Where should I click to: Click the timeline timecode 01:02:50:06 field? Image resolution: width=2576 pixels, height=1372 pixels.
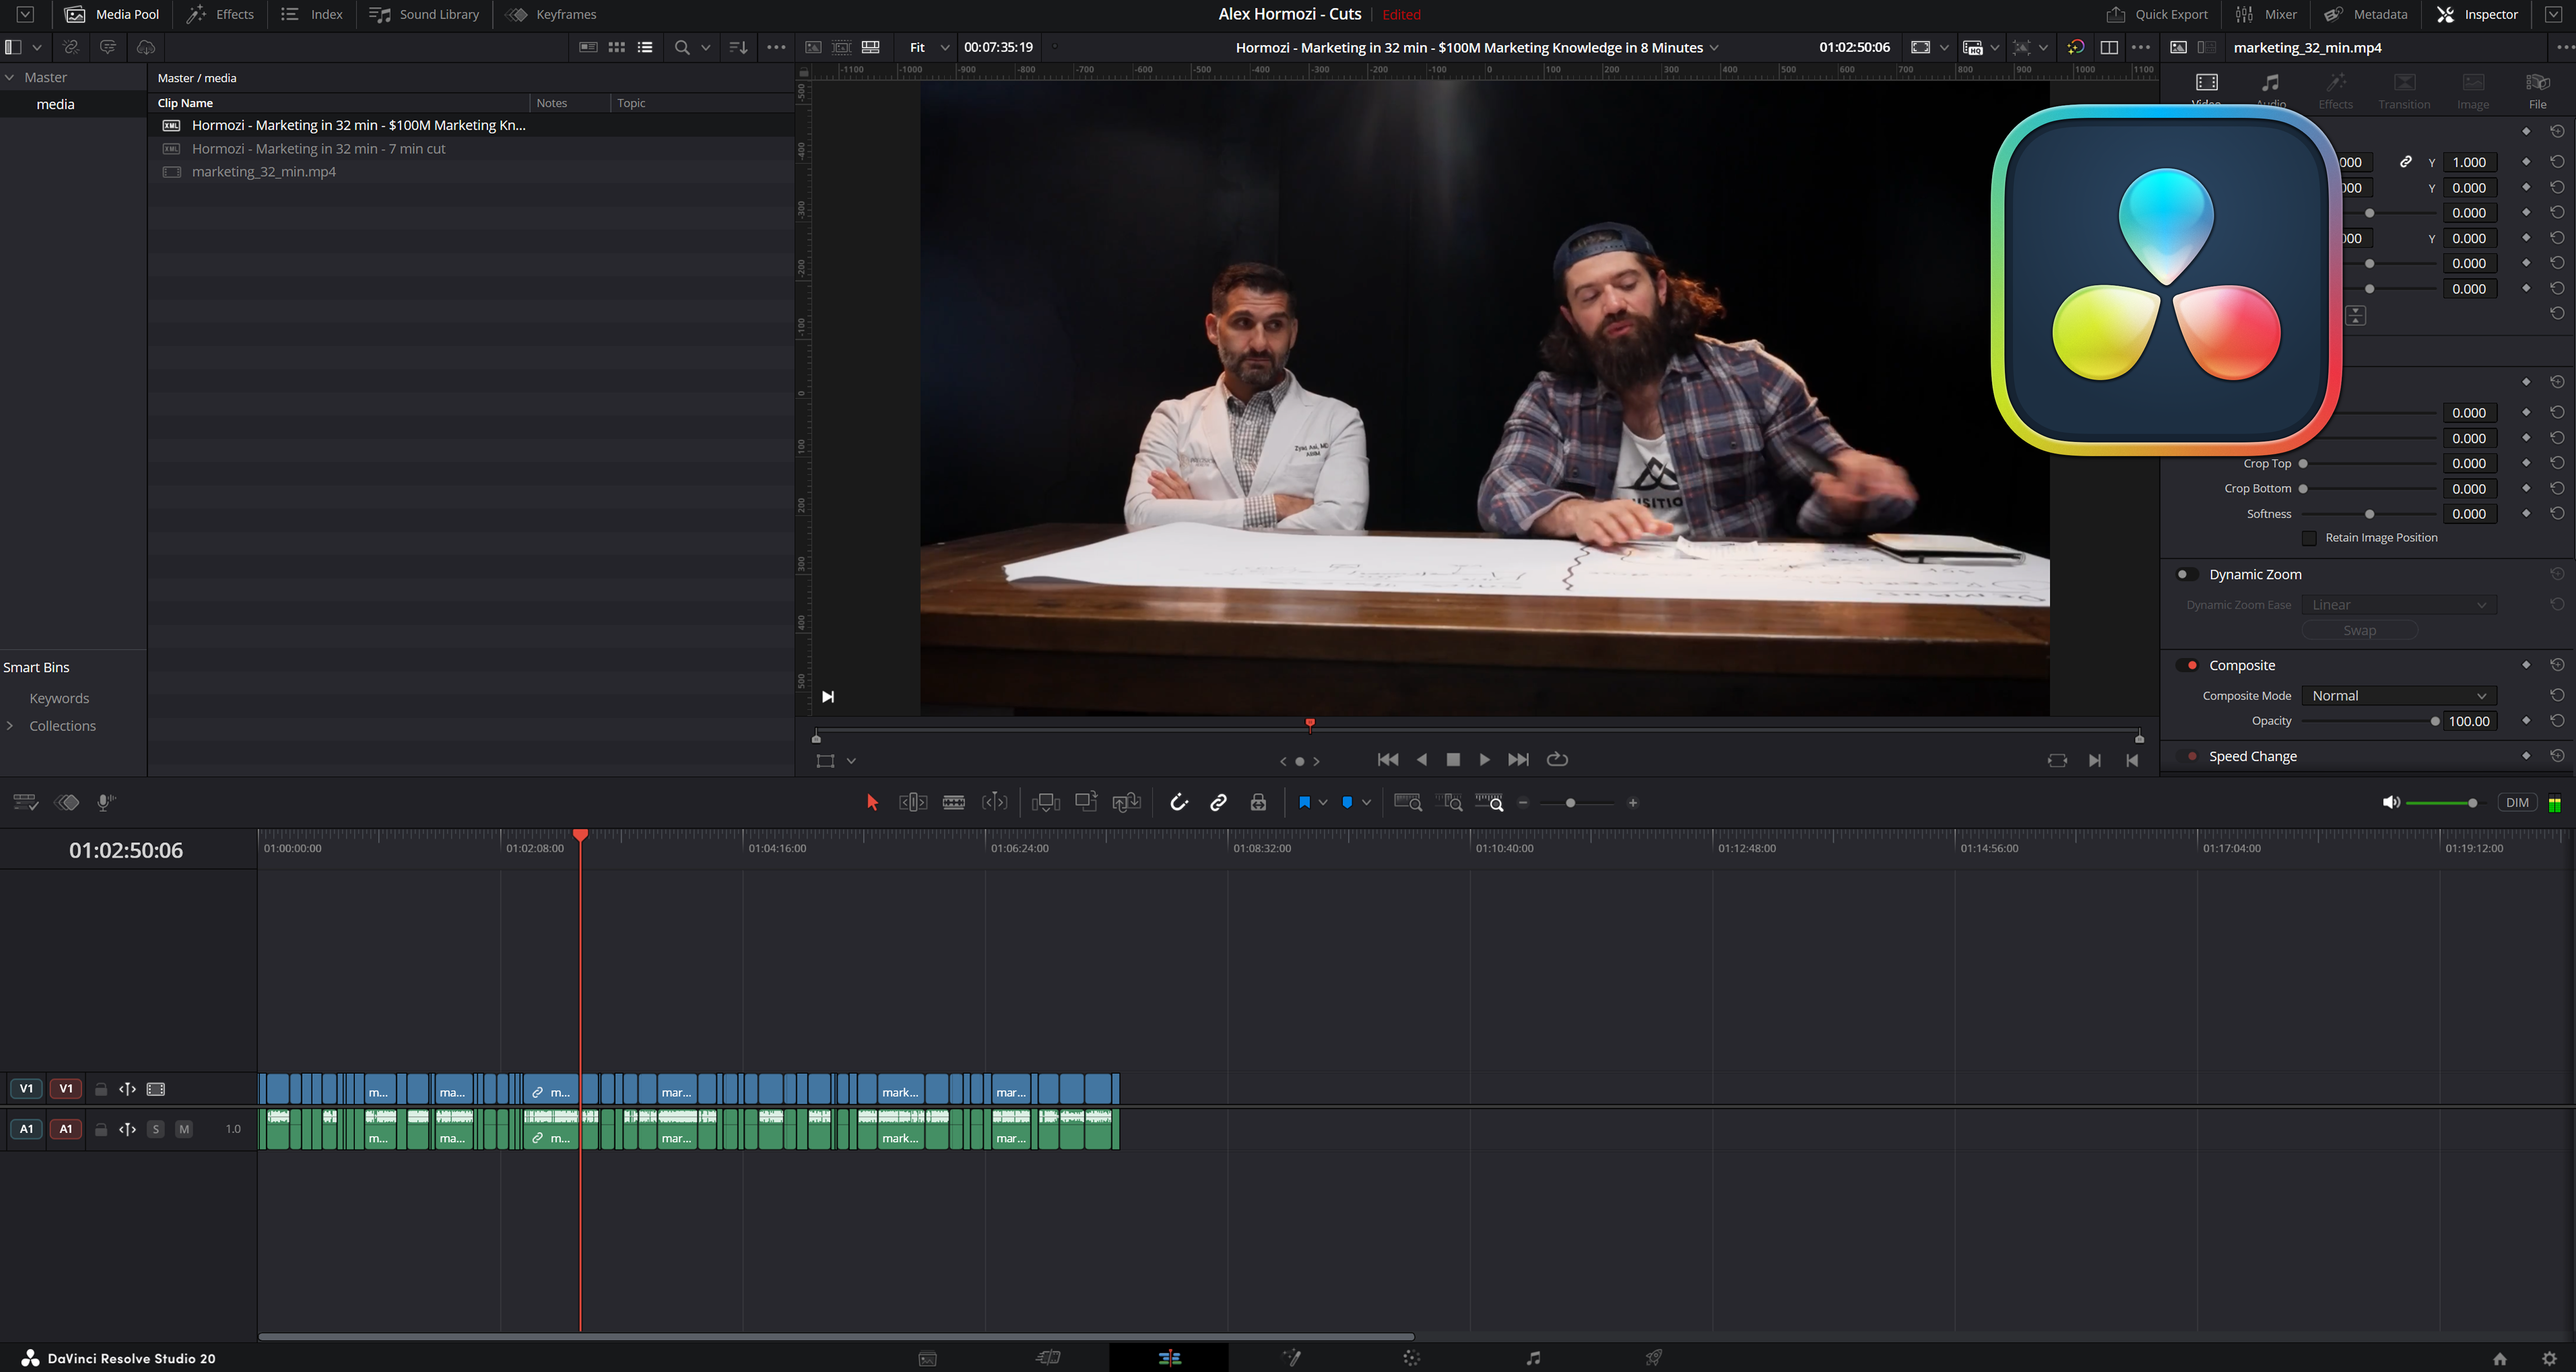pyautogui.click(x=126, y=850)
